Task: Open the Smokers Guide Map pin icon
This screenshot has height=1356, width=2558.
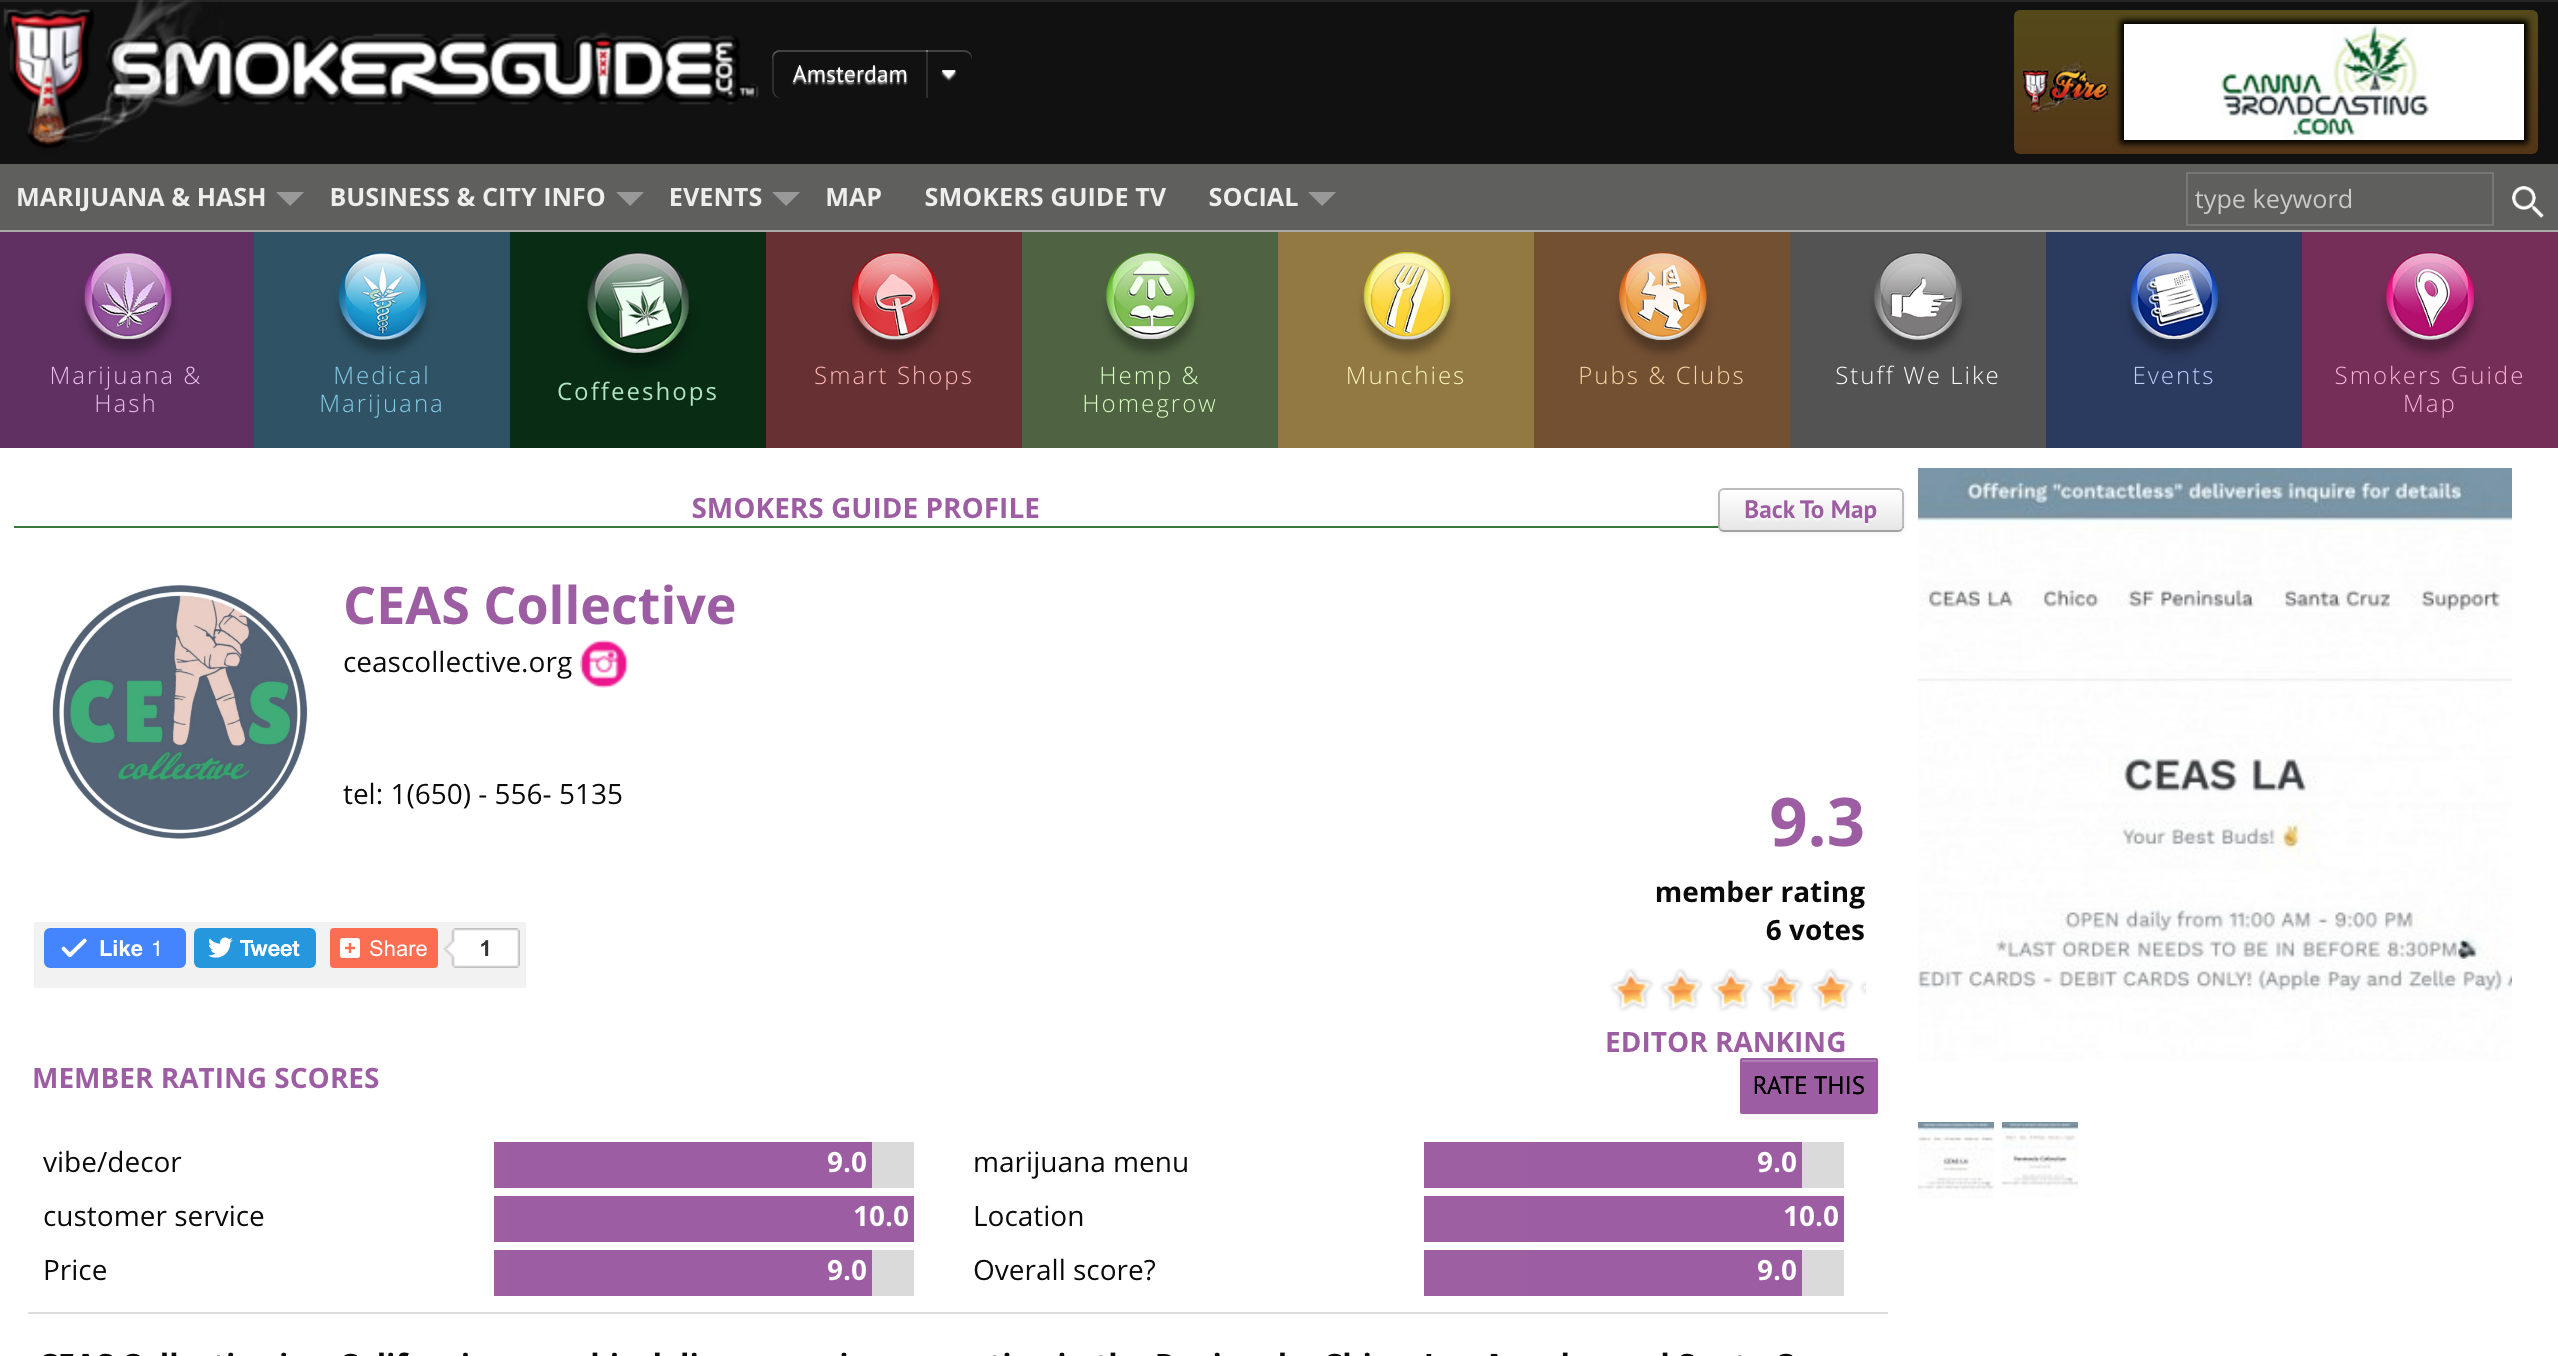Action: [2430, 297]
